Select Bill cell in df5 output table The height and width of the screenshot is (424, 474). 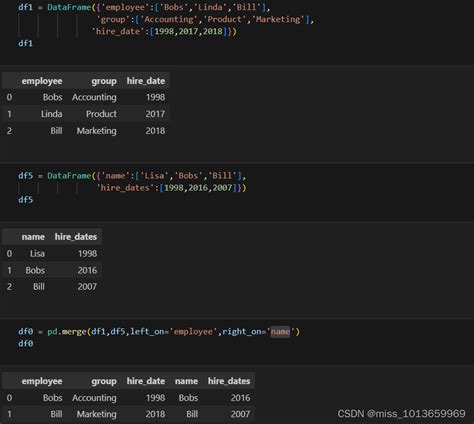point(39,287)
